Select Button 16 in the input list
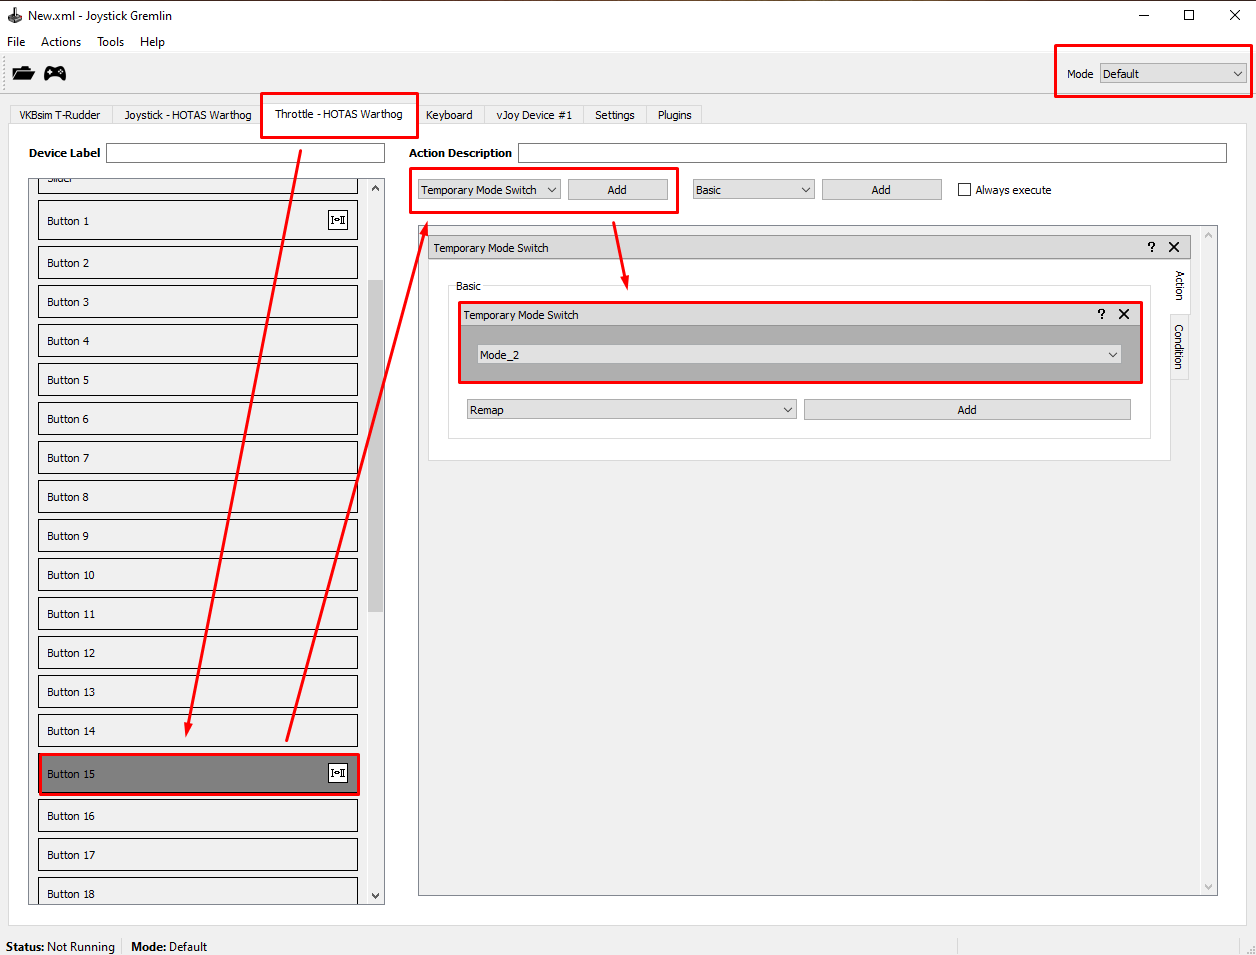The width and height of the screenshot is (1256, 955). pyautogui.click(x=198, y=816)
